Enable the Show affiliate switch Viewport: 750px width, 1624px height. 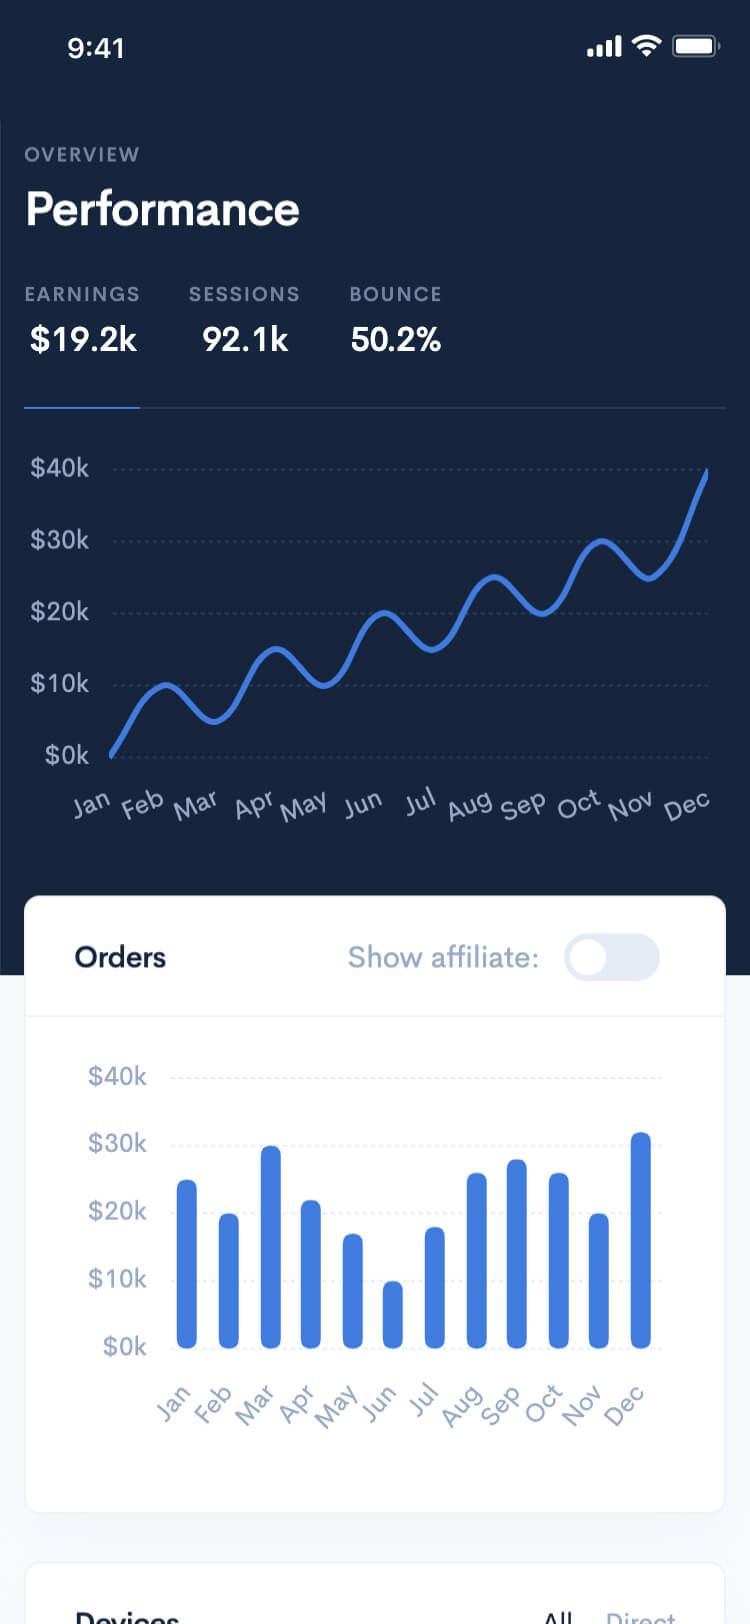tap(612, 957)
